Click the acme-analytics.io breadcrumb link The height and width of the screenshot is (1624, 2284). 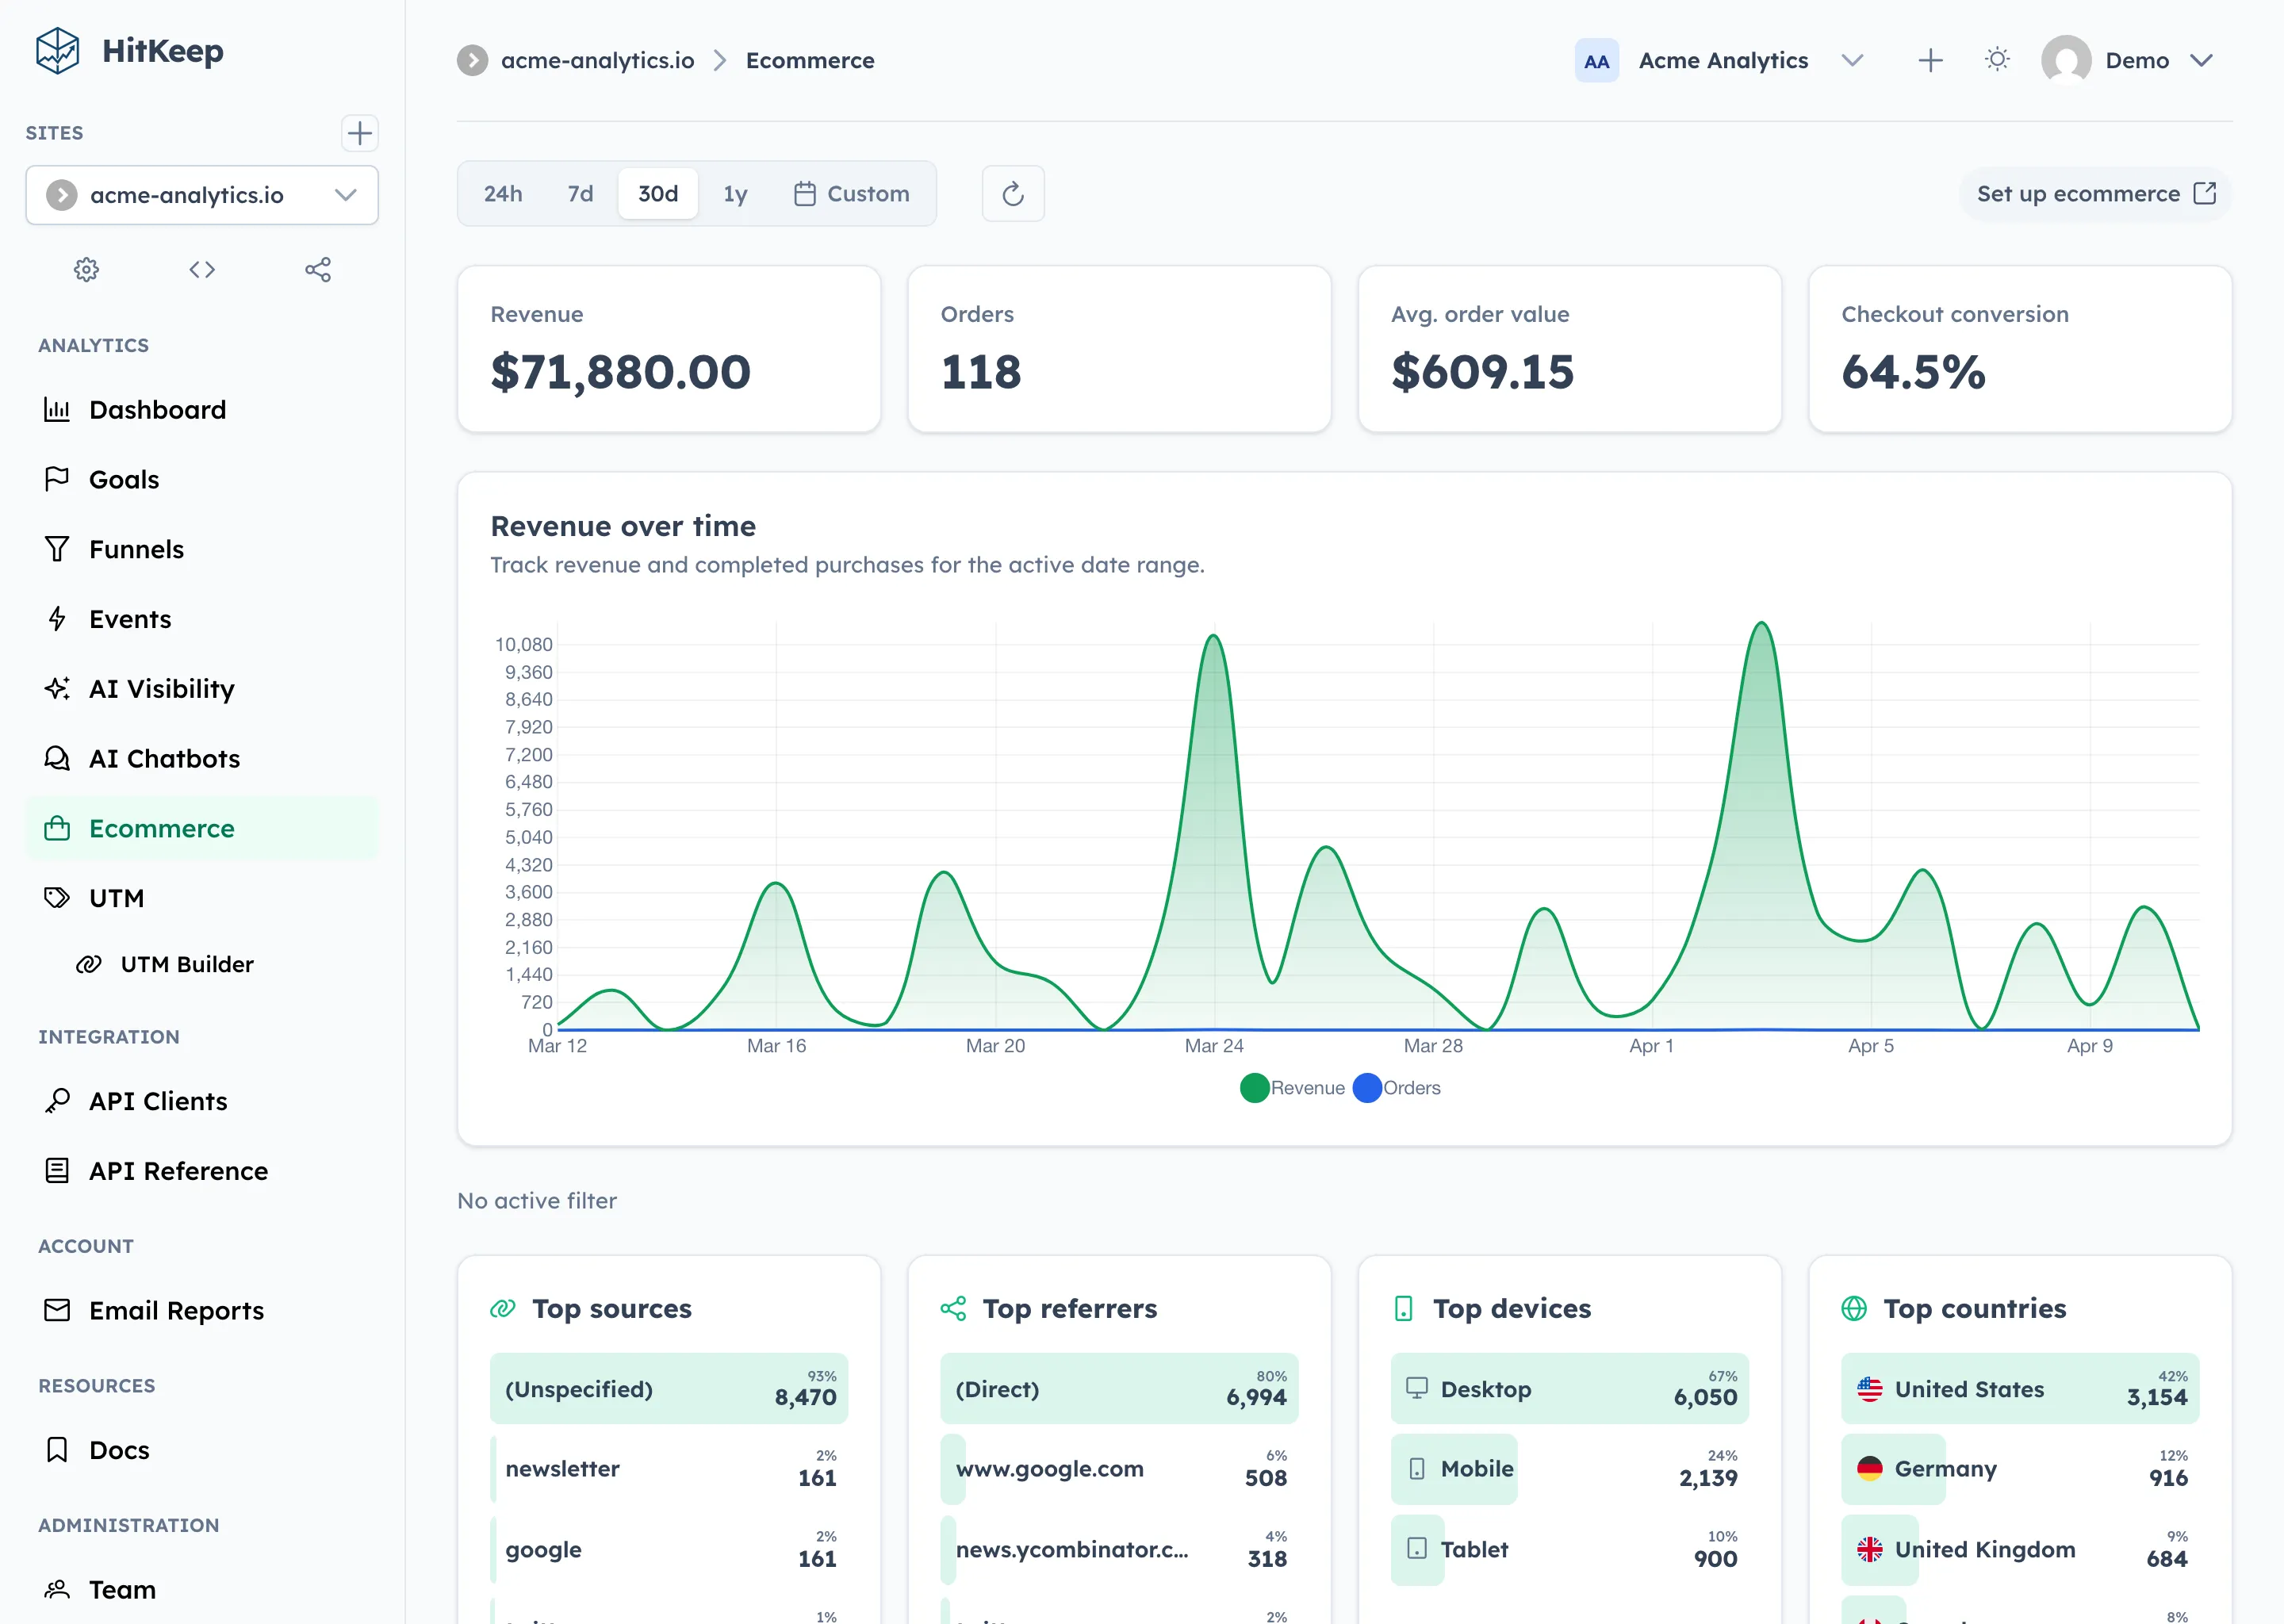(x=597, y=60)
